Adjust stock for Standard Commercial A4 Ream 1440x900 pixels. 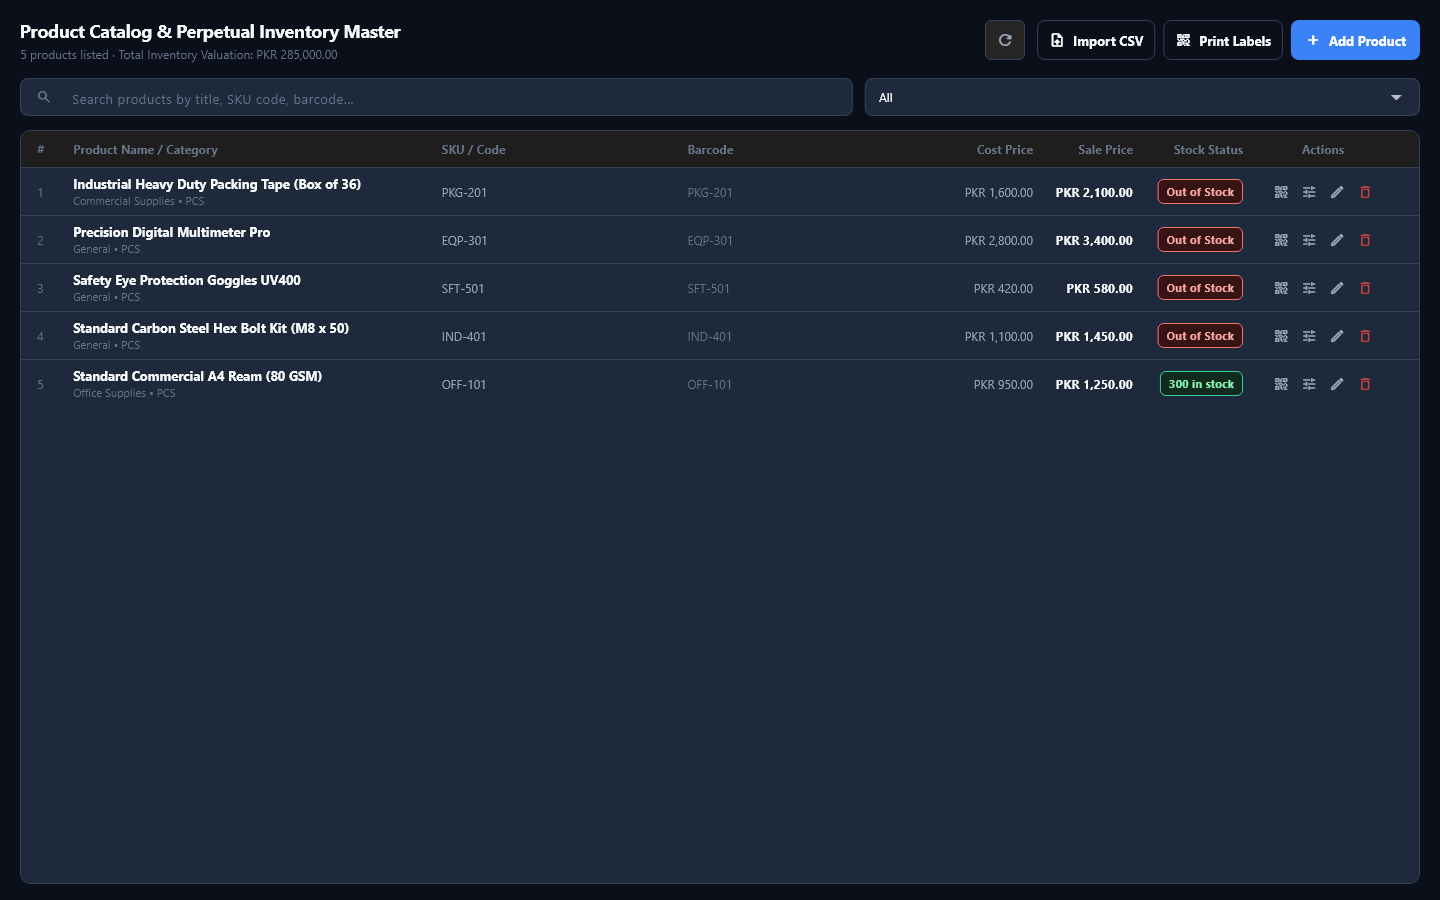1309,384
